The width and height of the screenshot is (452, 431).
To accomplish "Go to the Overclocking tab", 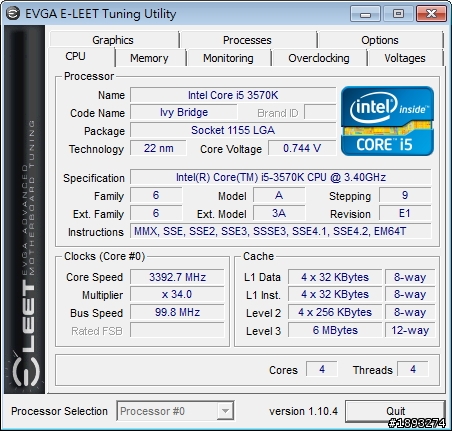I will [319, 58].
